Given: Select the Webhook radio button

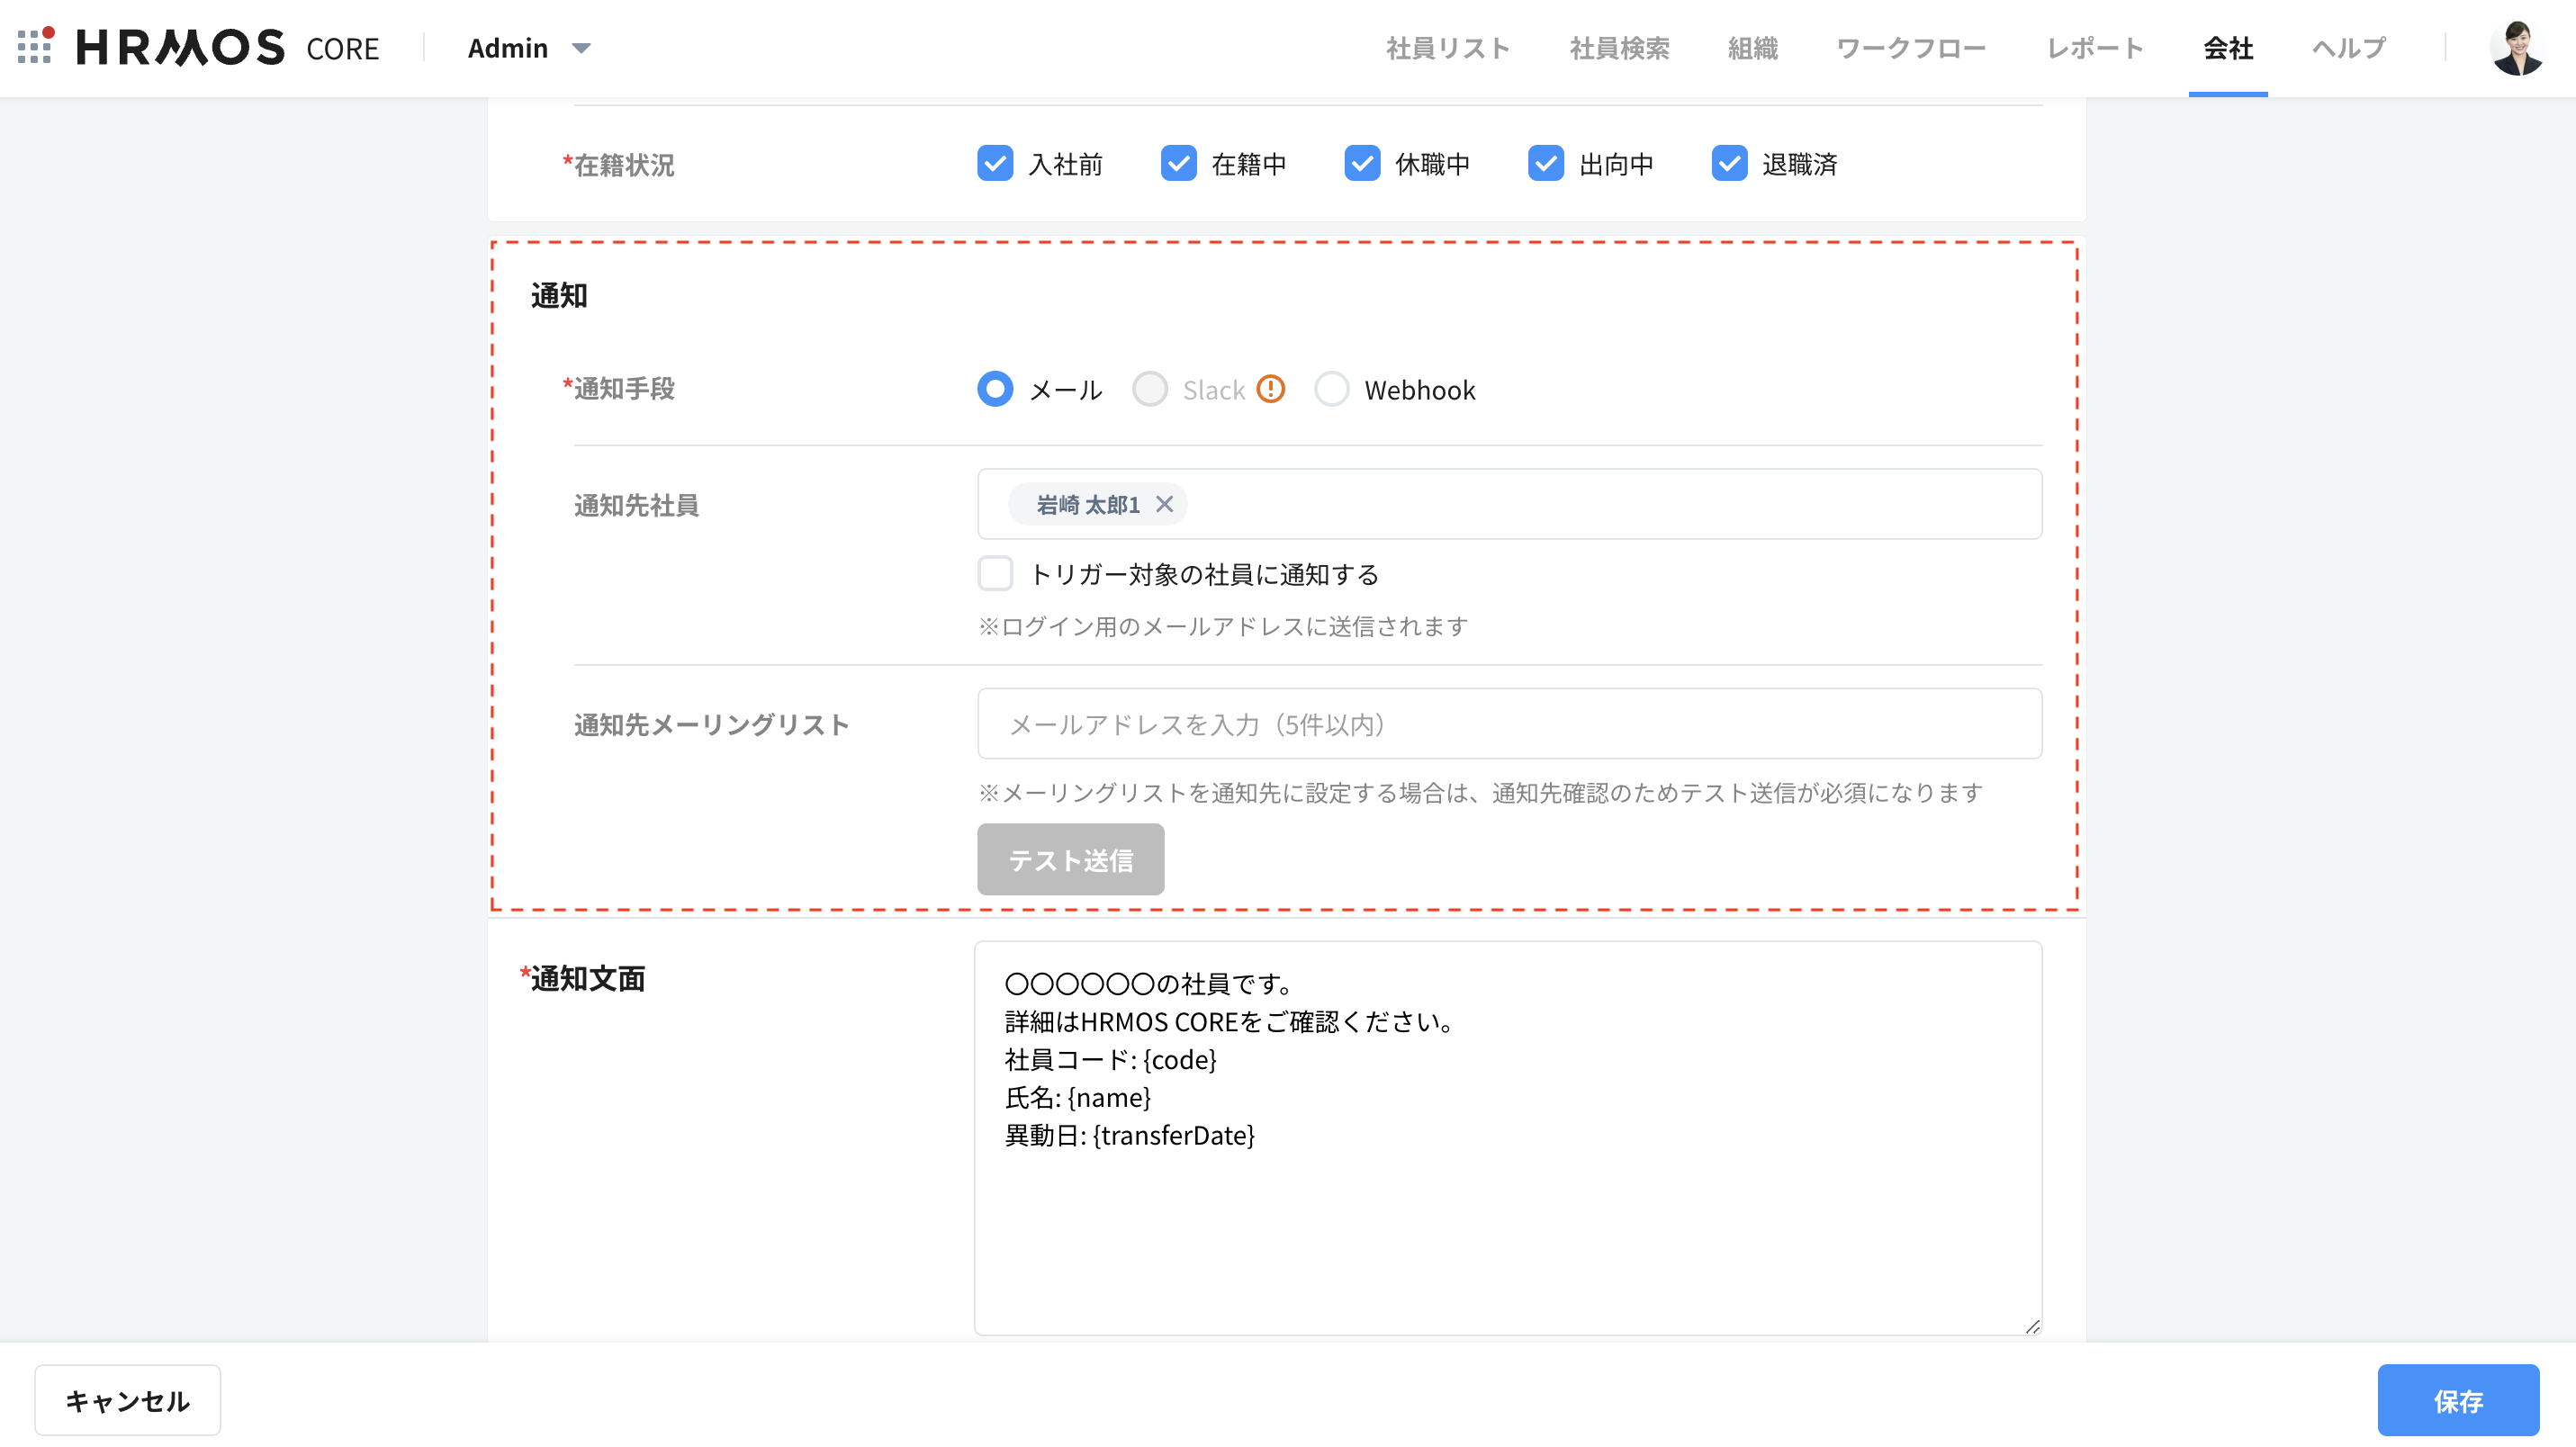Looking at the screenshot, I should click(x=1332, y=389).
